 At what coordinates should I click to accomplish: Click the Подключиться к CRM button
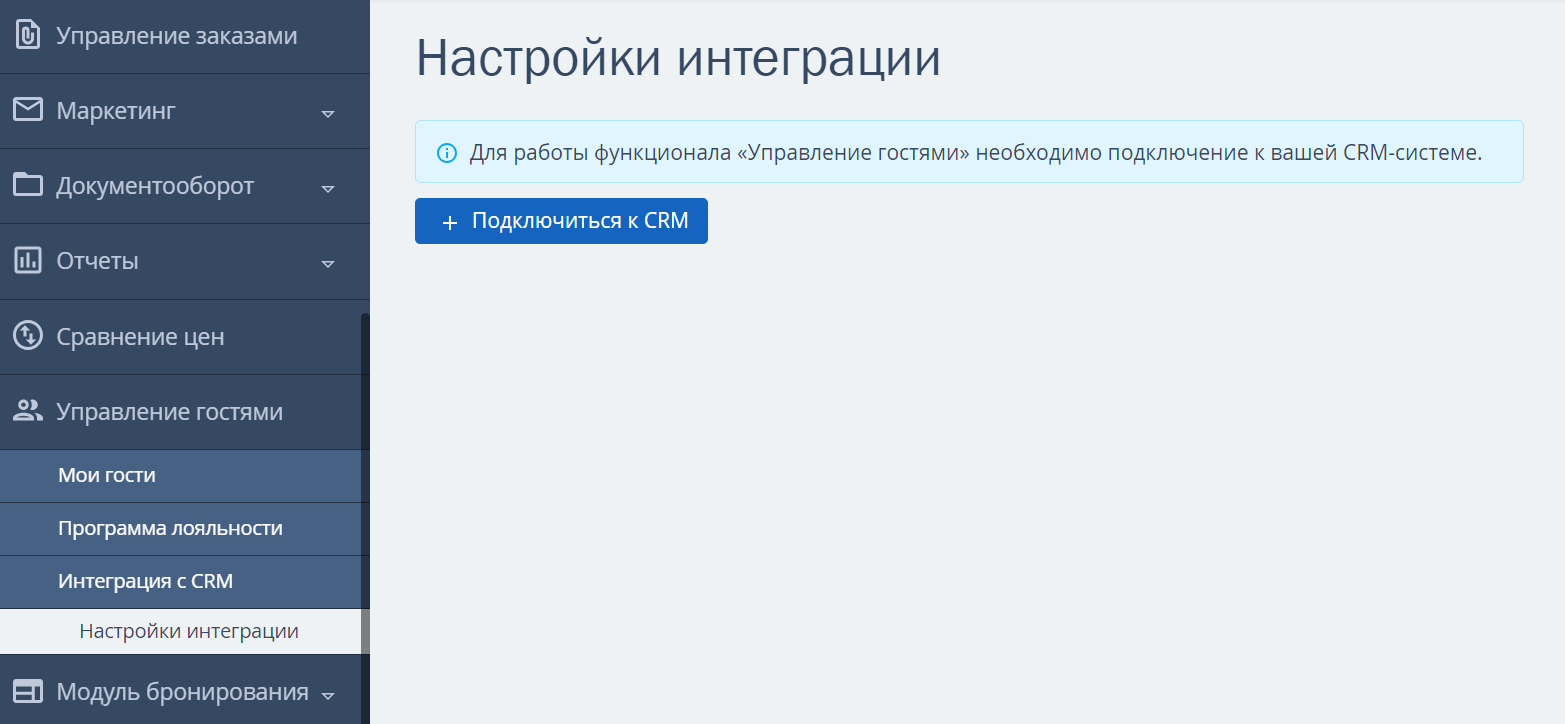pyautogui.click(x=561, y=221)
